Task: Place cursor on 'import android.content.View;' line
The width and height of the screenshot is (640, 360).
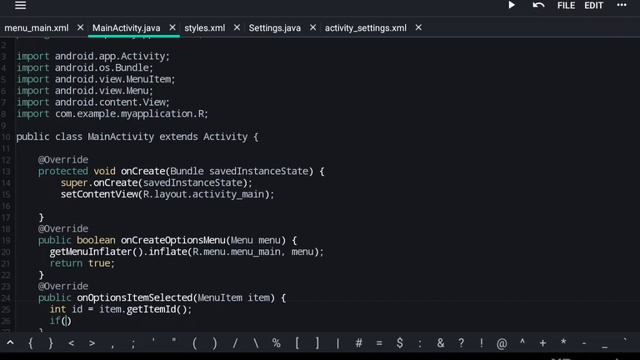Action: click(x=93, y=102)
